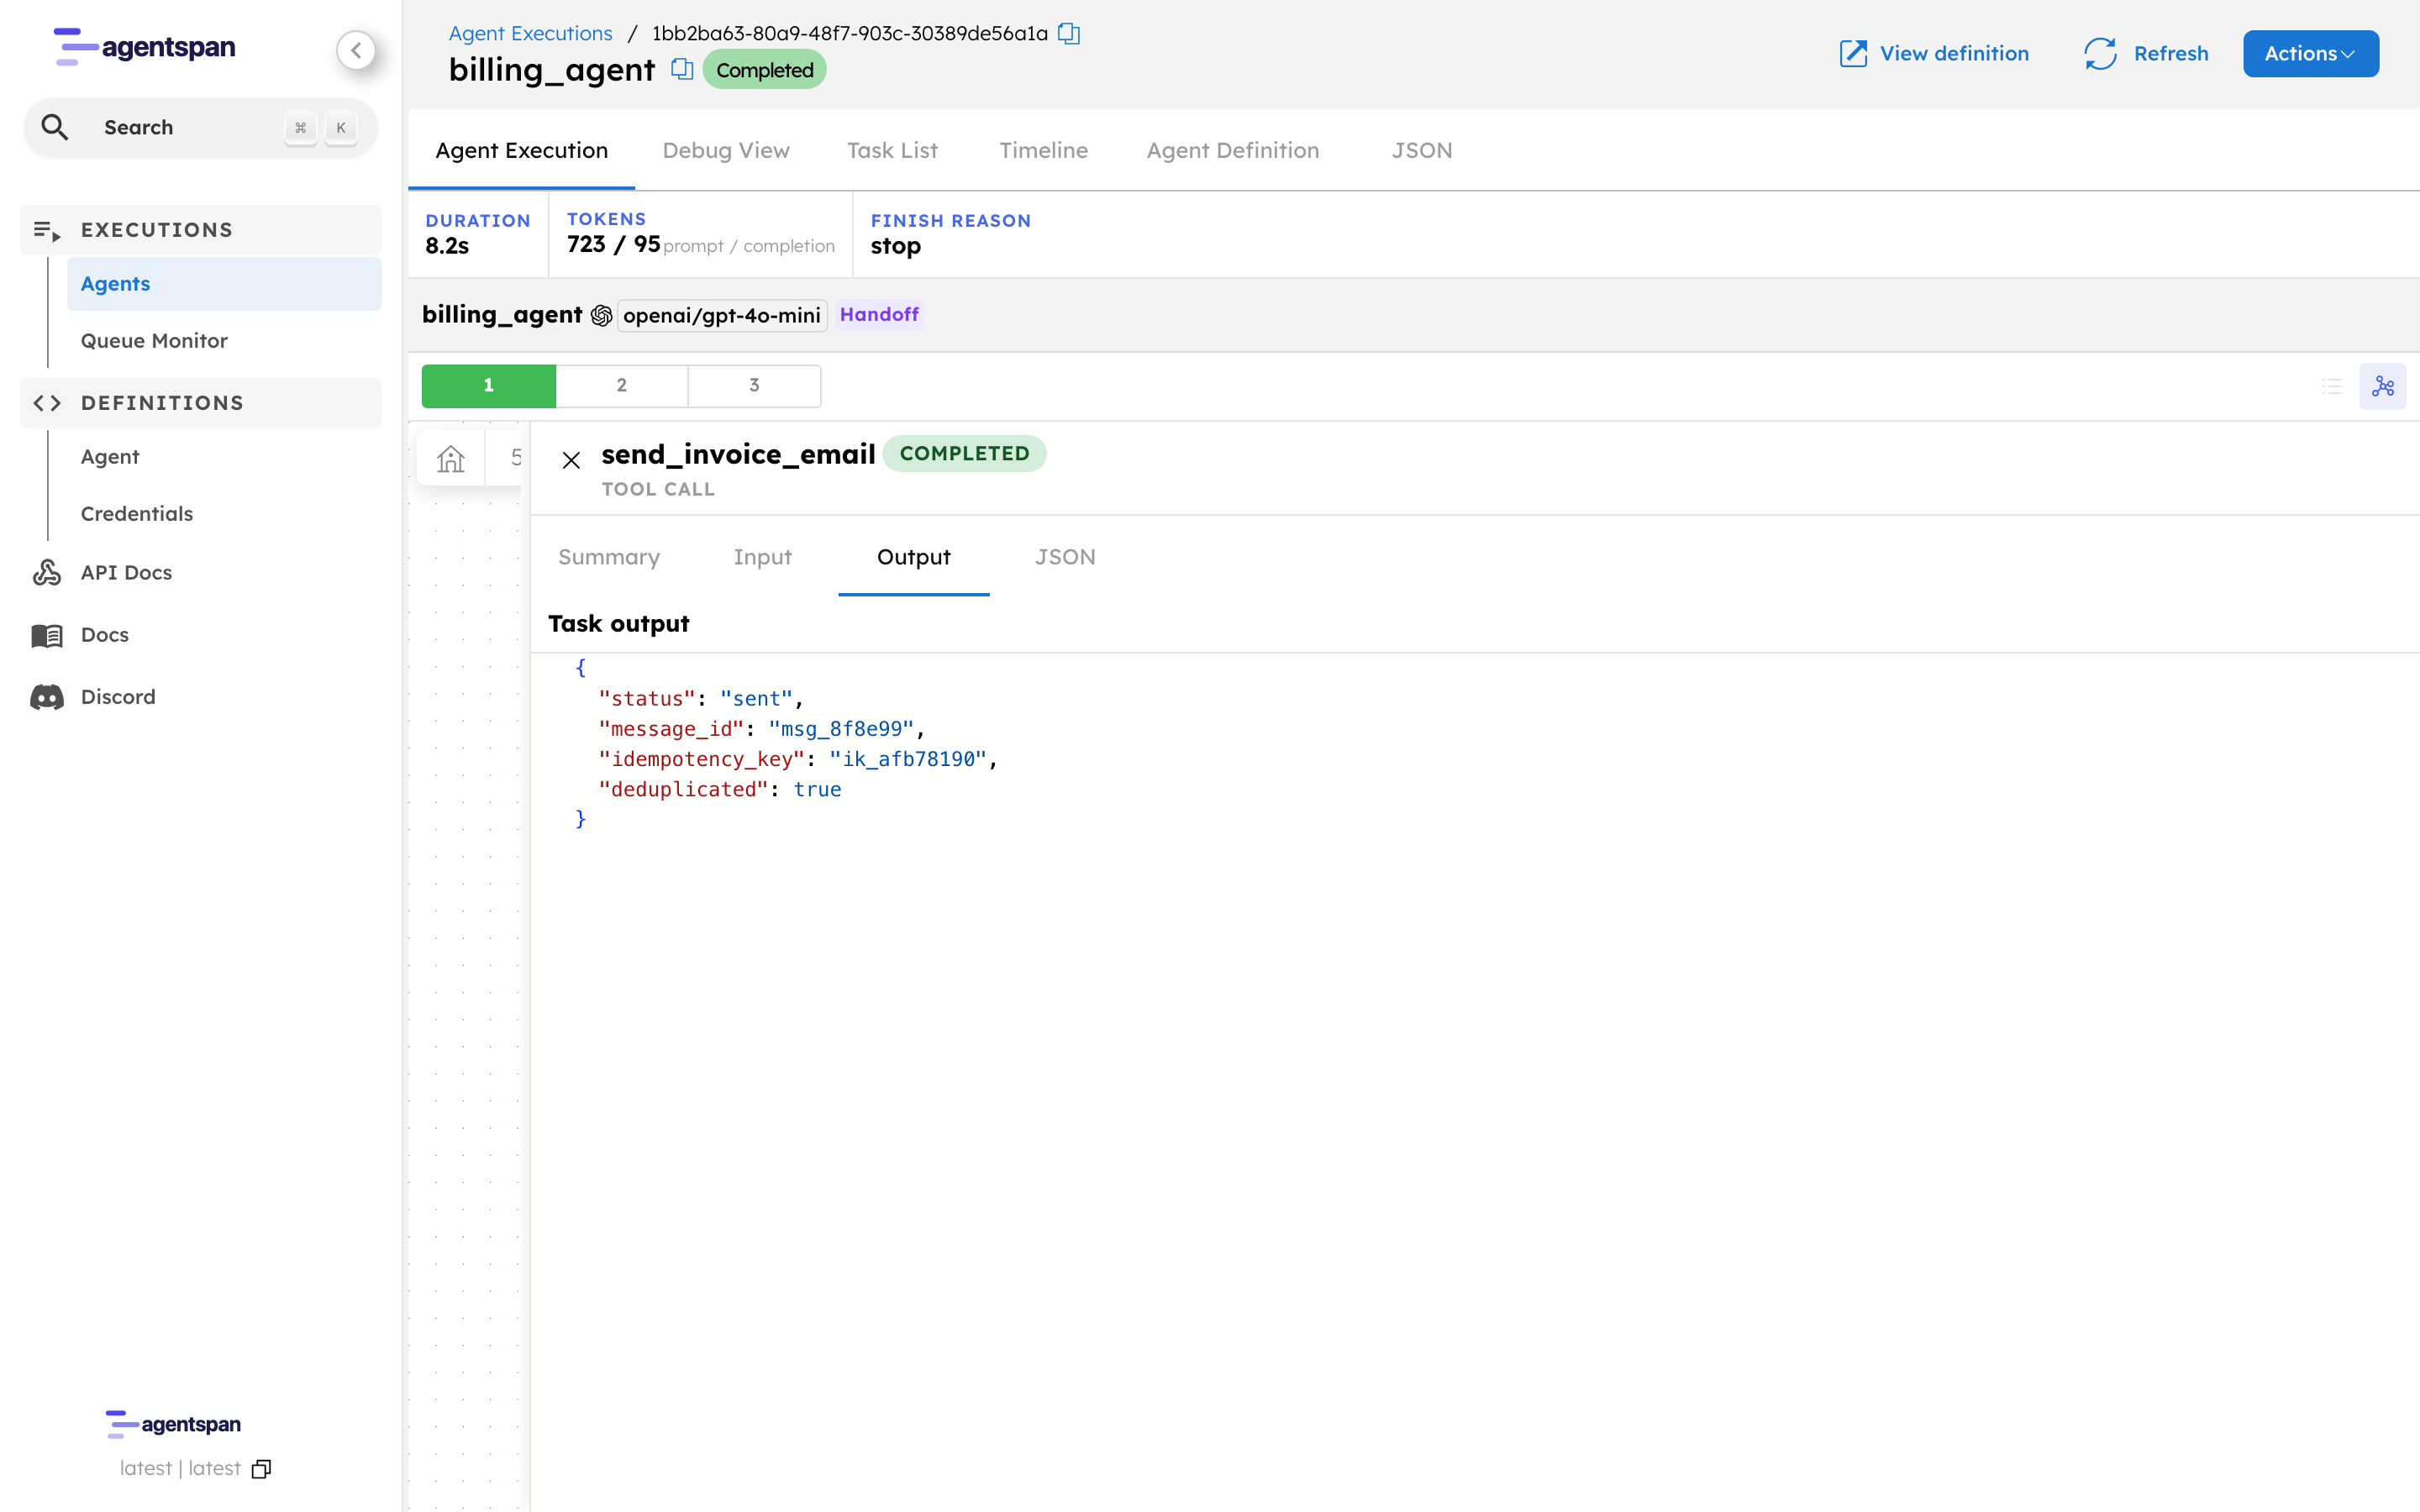2420x1512 pixels.
Task: Click the "deduplicated" key in output
Action: [683, 789]
